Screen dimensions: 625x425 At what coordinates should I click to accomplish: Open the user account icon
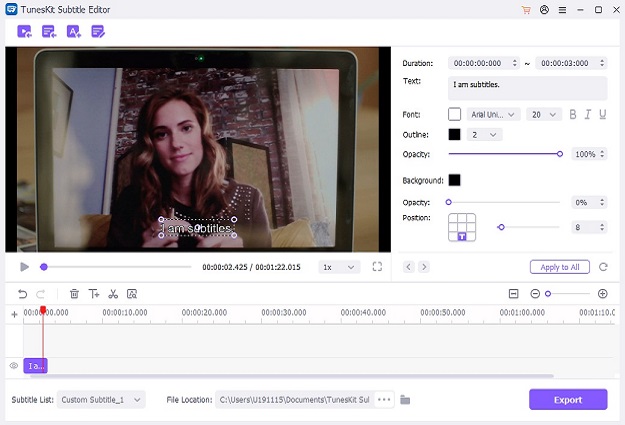pos(544,10)
